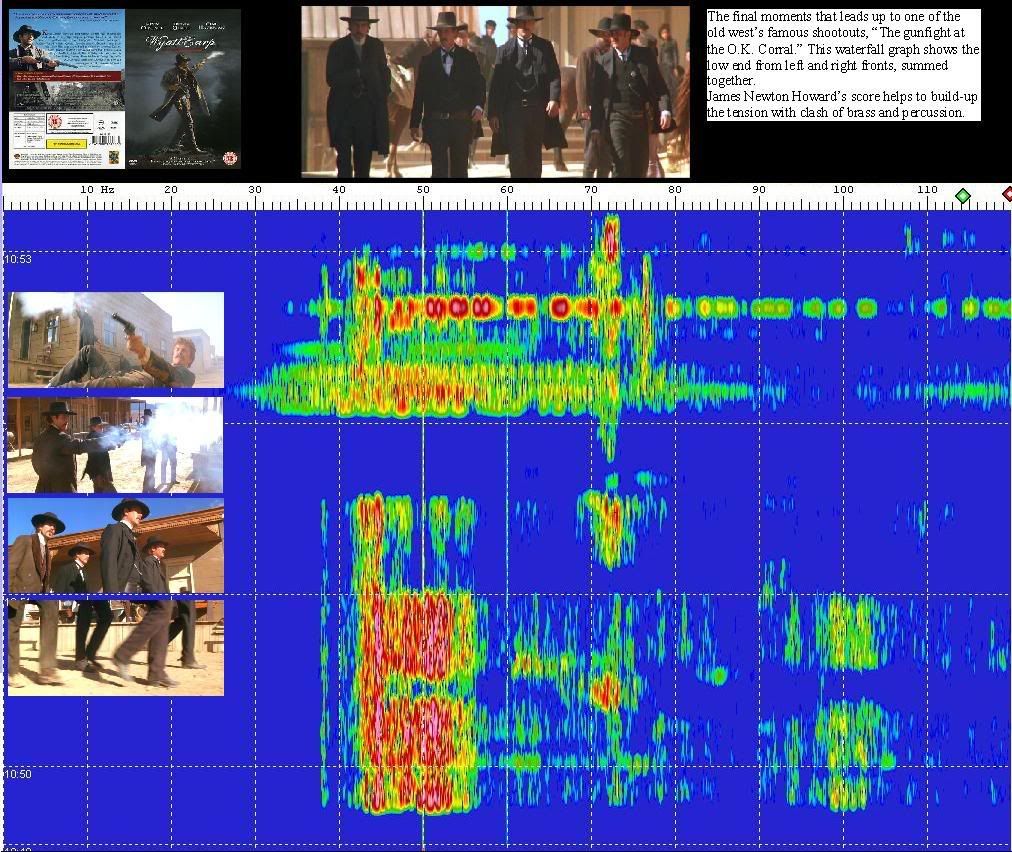Image resolution: width=1012 pixels, height=852 pixels.
Task: Click the Wyatt Earp DVD front cover
Action: [184, 88]
